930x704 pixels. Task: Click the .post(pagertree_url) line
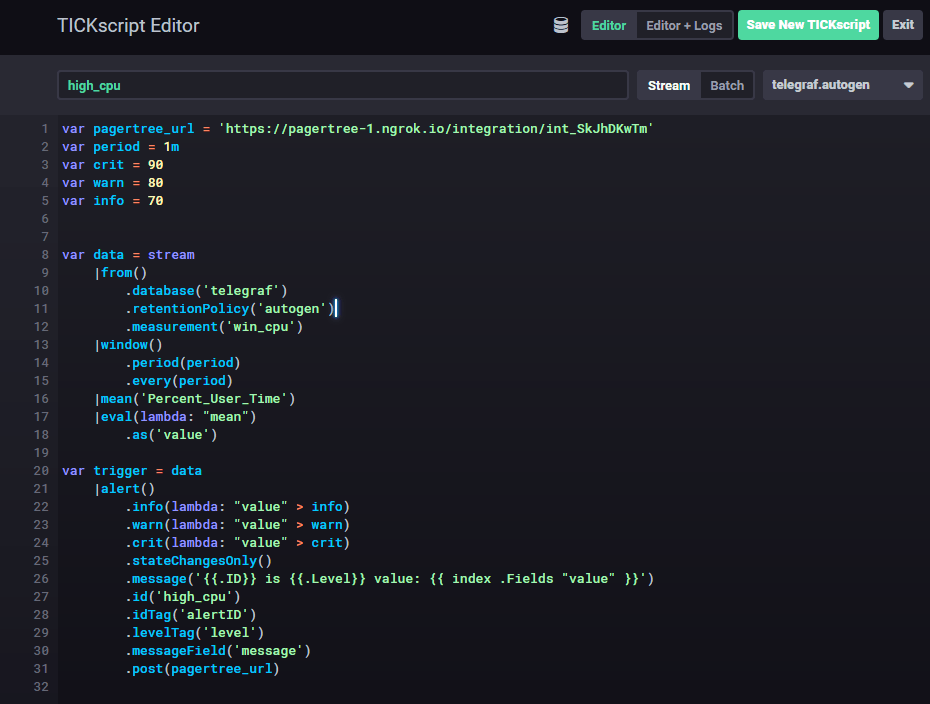click(x=202, y=669)
